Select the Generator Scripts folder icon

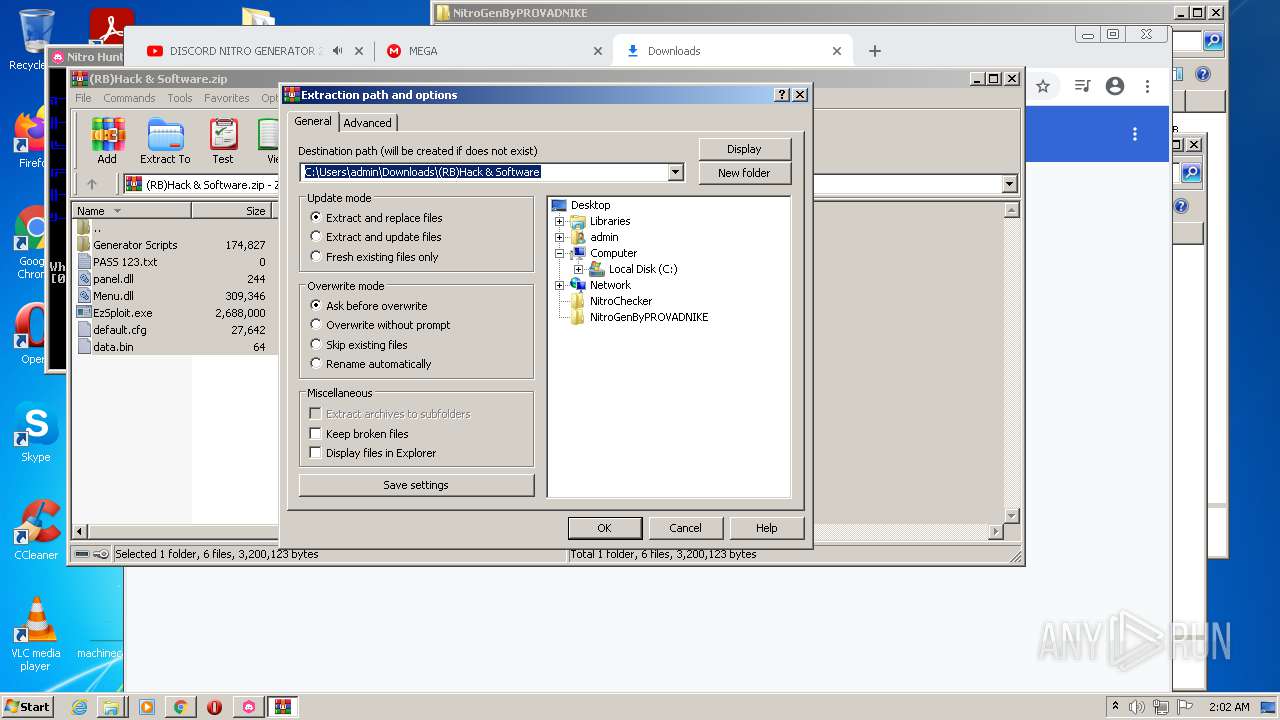click(84, 244)
